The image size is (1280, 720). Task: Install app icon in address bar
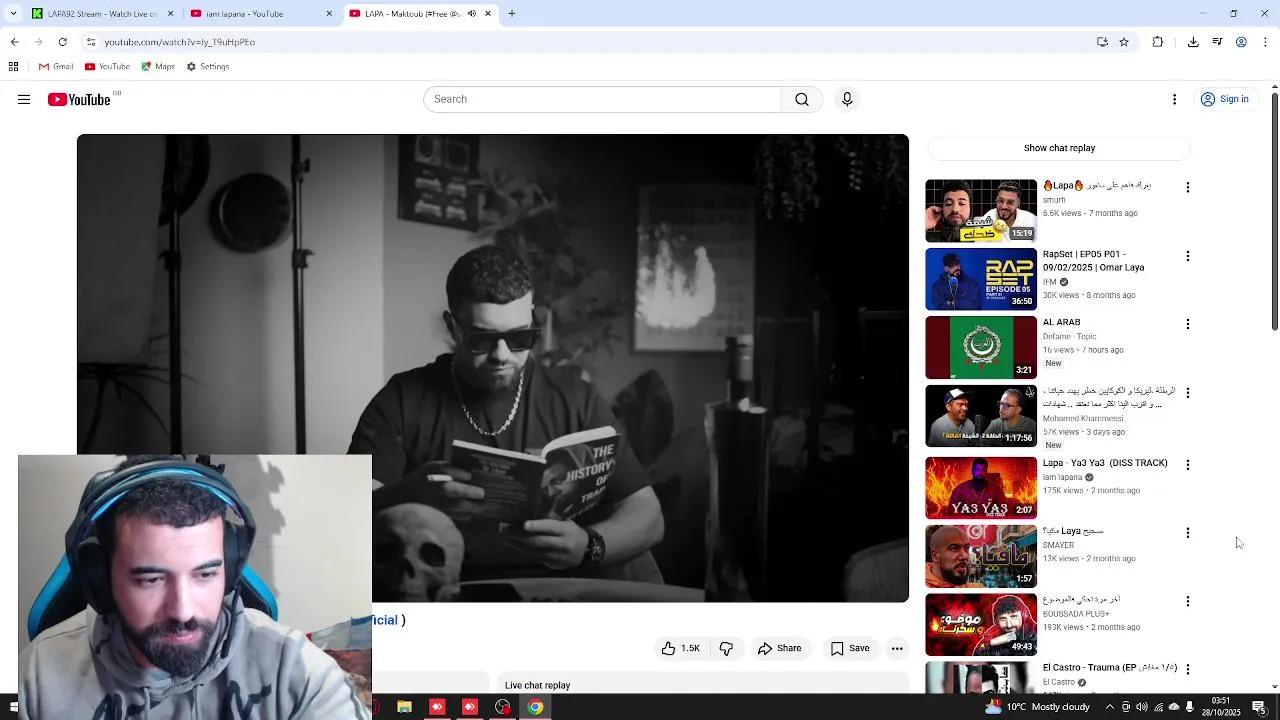(1102, 42)
